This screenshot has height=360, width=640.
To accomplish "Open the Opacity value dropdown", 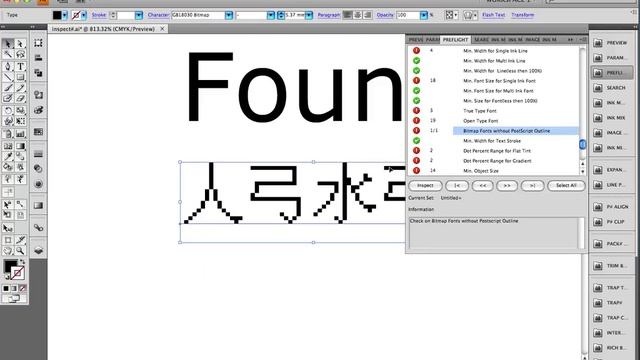I will coord(424,16).
